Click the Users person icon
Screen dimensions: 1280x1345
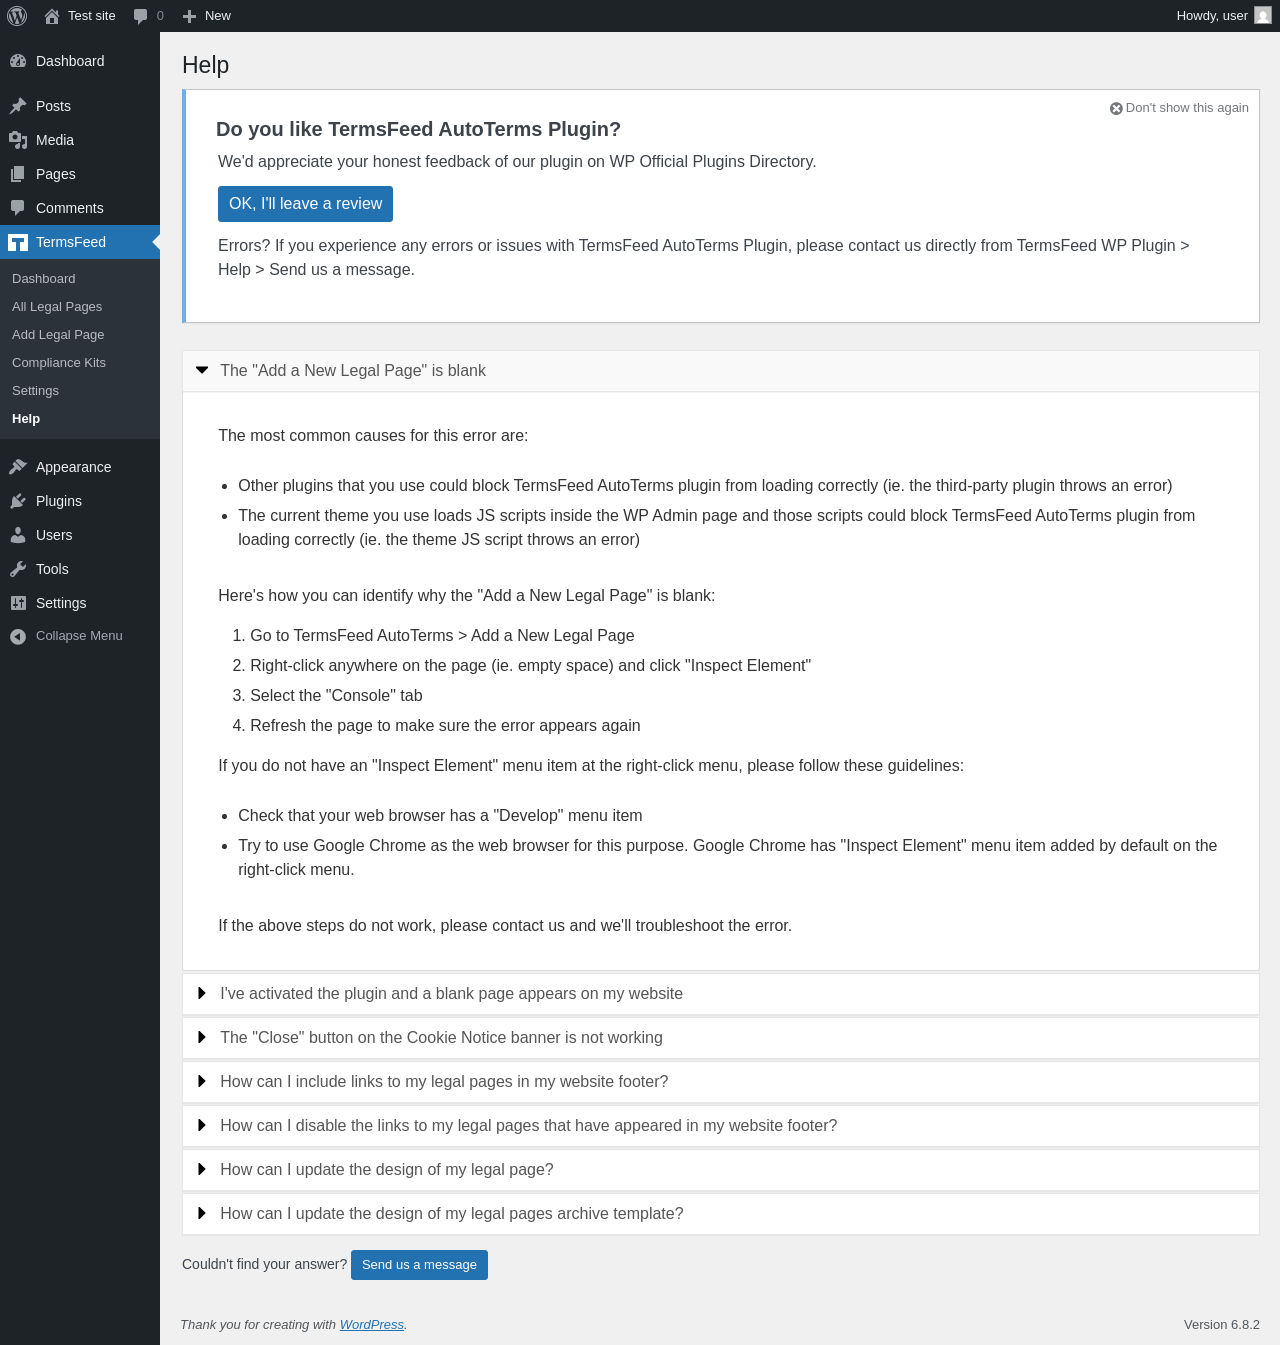point(18,535)
